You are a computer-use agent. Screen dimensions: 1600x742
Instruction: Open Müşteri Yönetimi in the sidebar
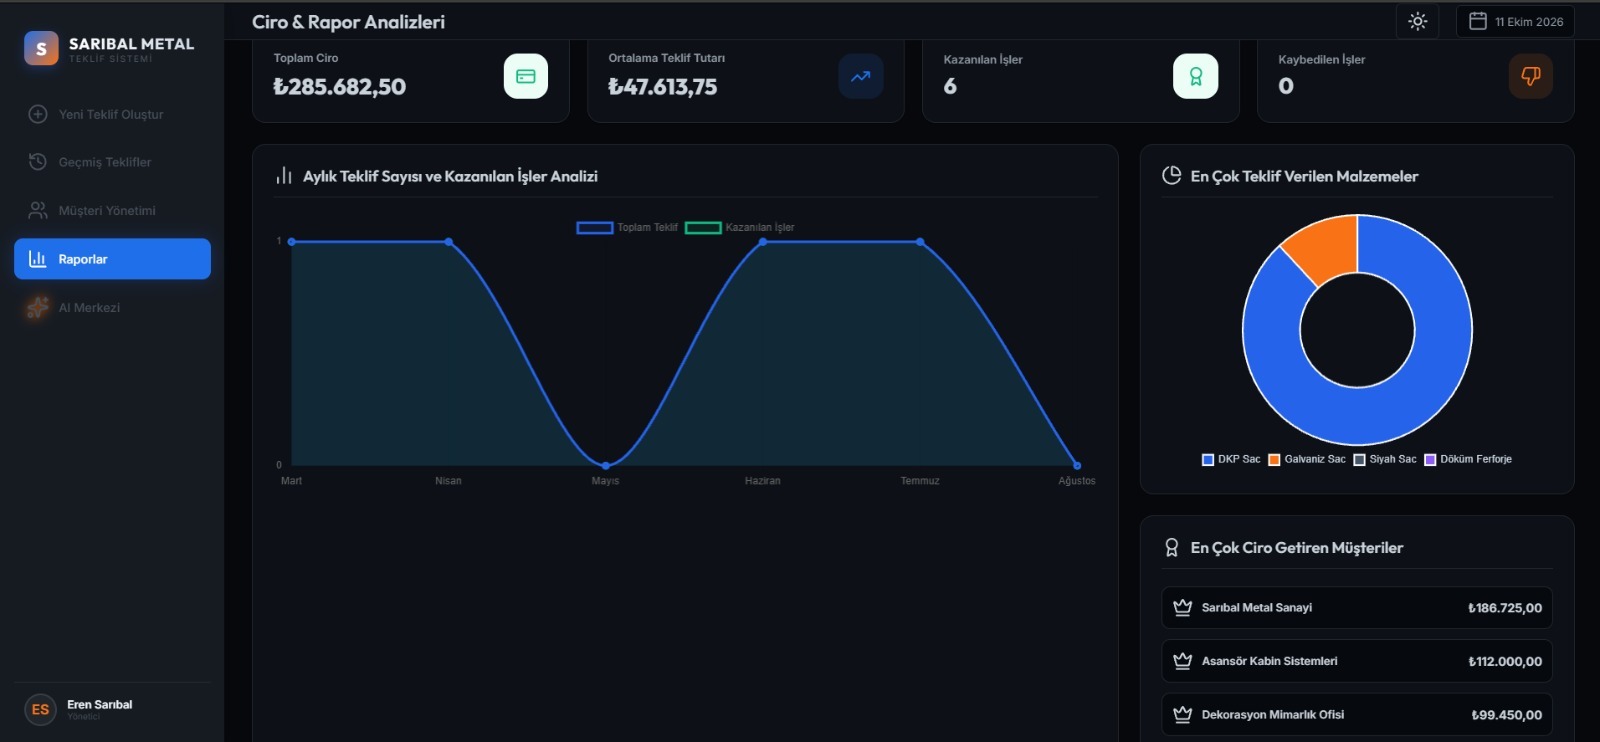[112, 210]
